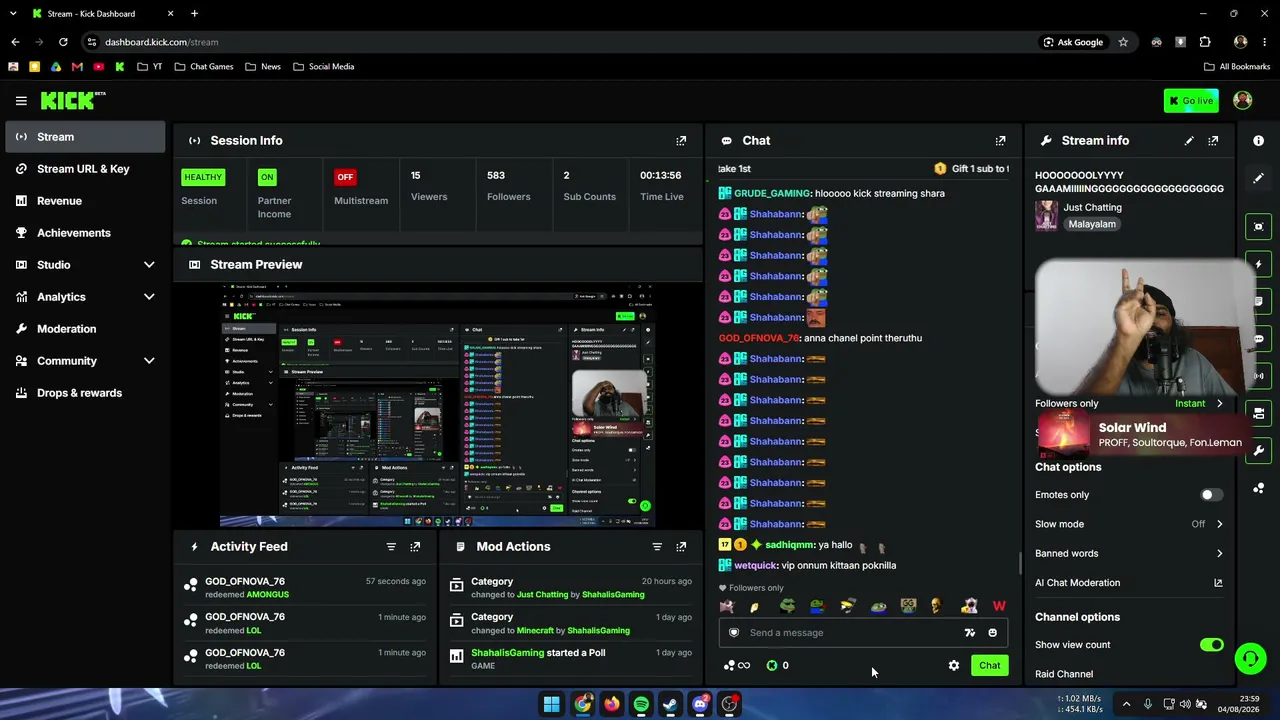The width and height of the screenshot is (1280, 720).
Task: Insert the red W emote
Action: [x=999, y=606]
